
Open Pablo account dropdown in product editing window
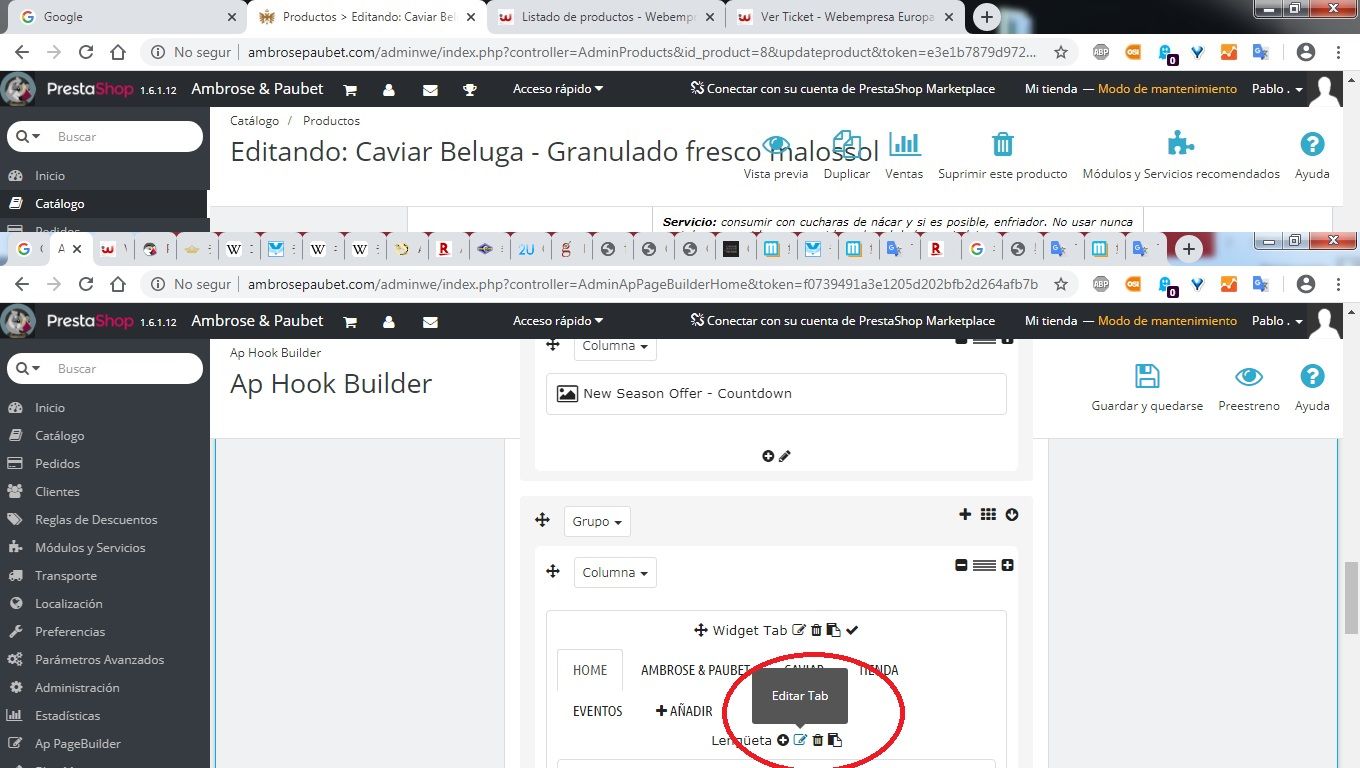pyautogui.click(x=1277, y=89)
